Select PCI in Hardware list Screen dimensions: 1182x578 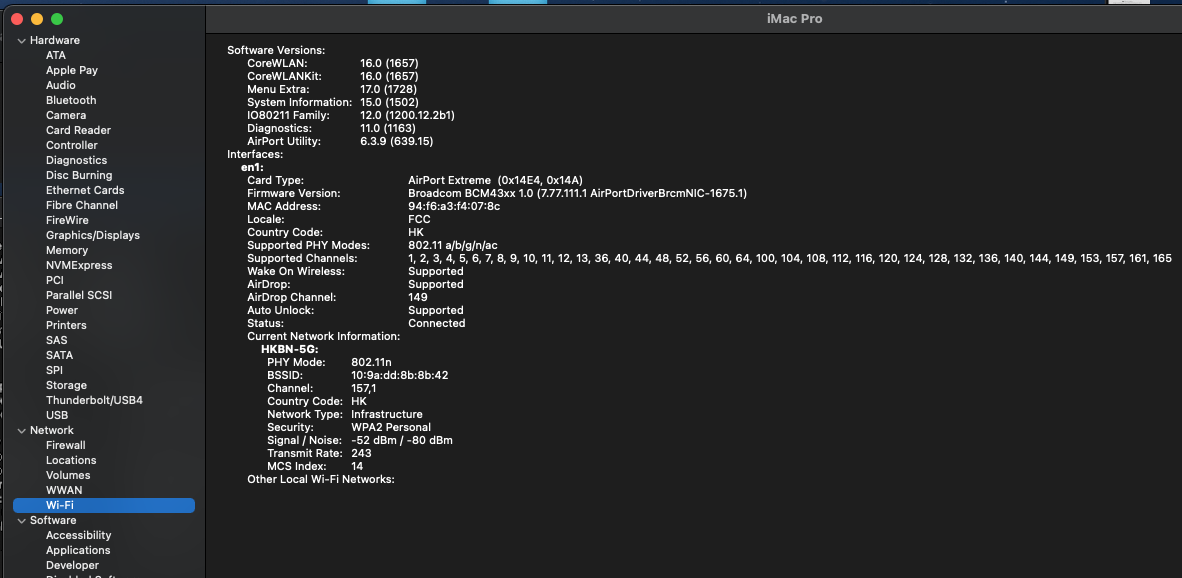(x=54, y=280)
